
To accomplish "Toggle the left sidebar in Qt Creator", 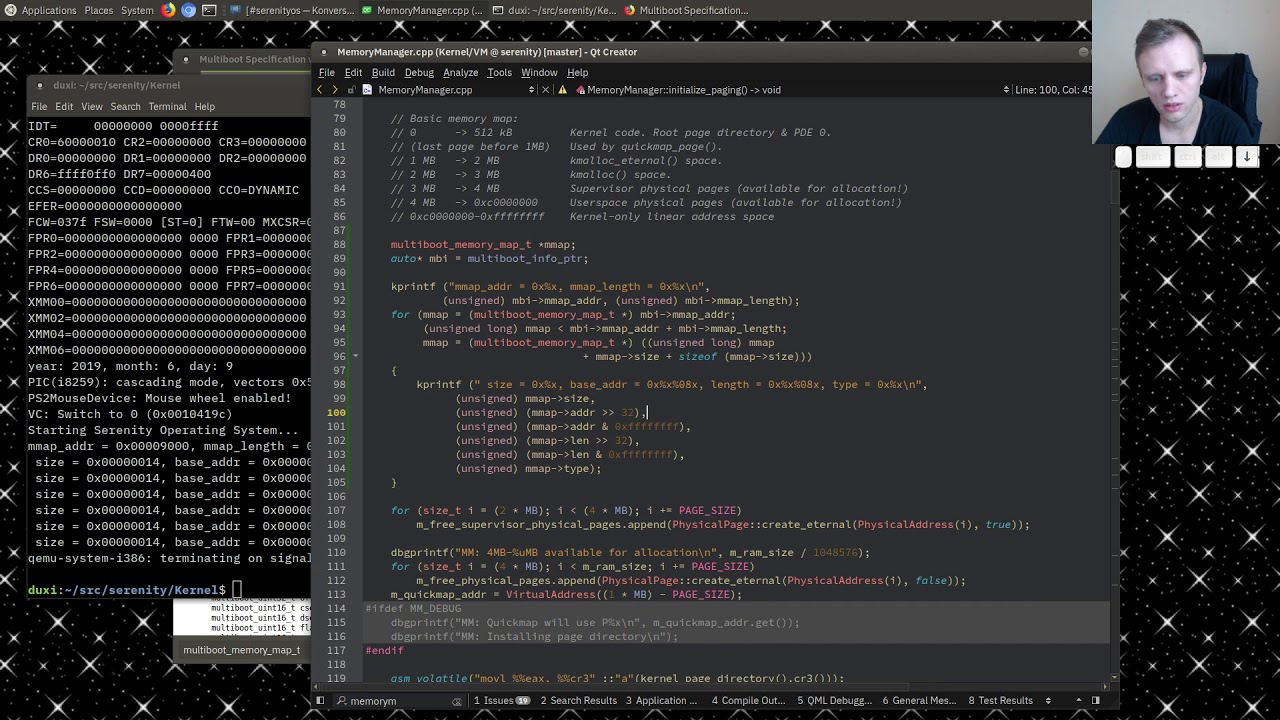I will [x=320, y=700].
